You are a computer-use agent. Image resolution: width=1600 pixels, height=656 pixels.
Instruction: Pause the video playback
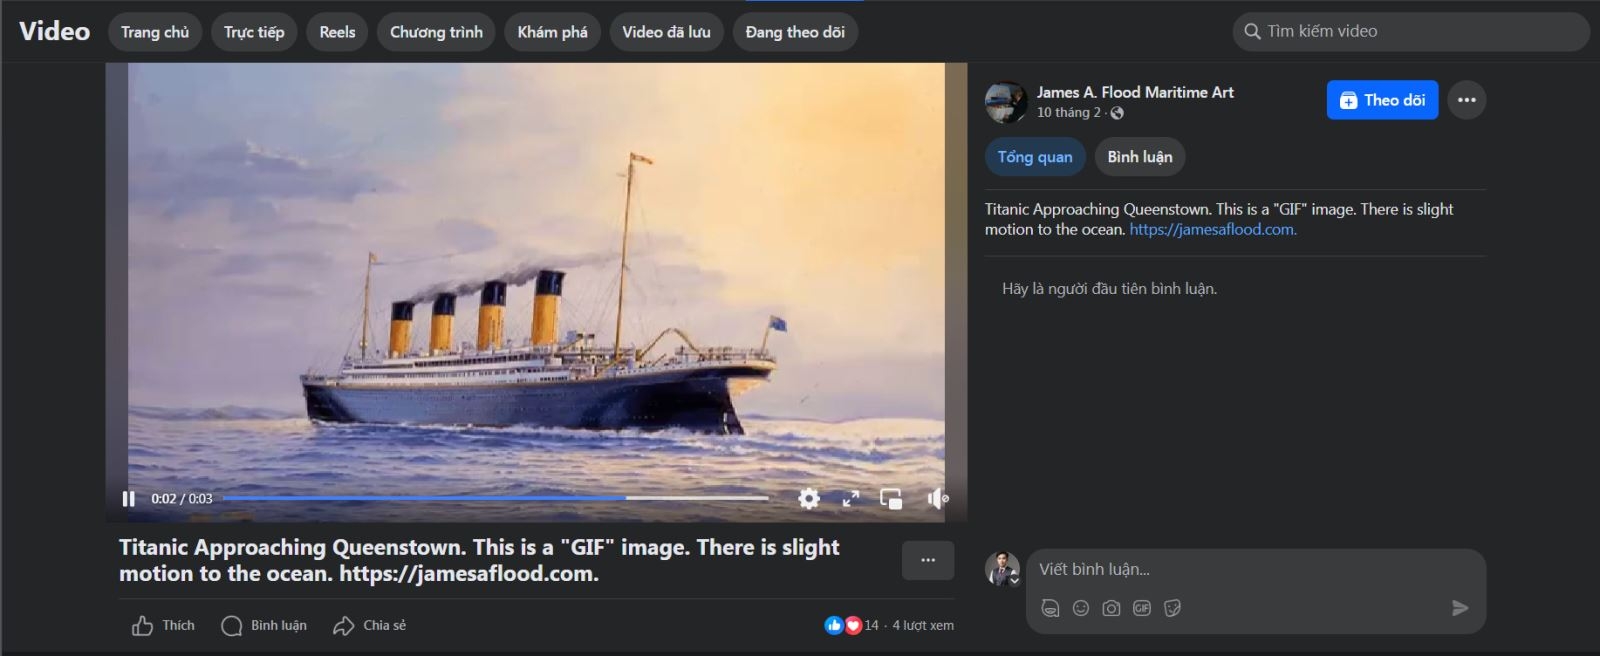pyautogui.click(x=128, y=498)
